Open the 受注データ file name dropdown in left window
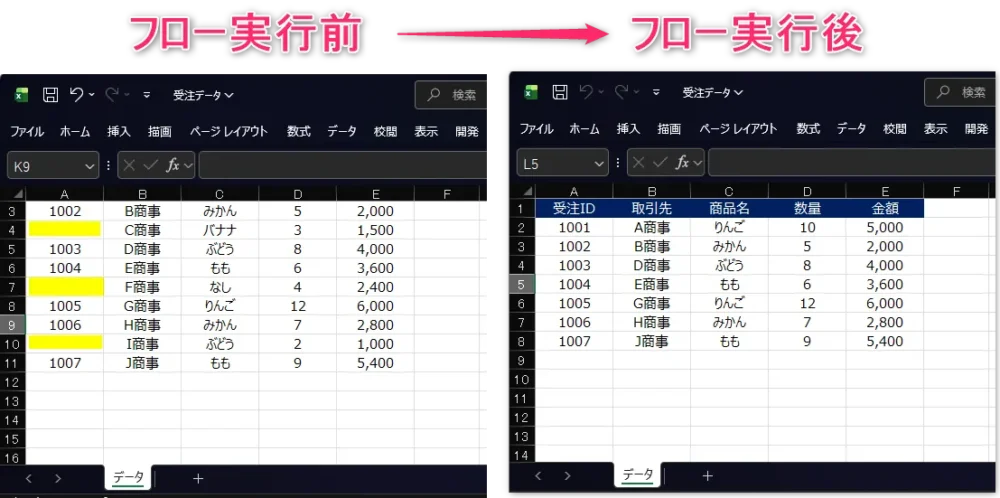The height and width of the screenshot is (498, 1000). click(x=203, y=95)
